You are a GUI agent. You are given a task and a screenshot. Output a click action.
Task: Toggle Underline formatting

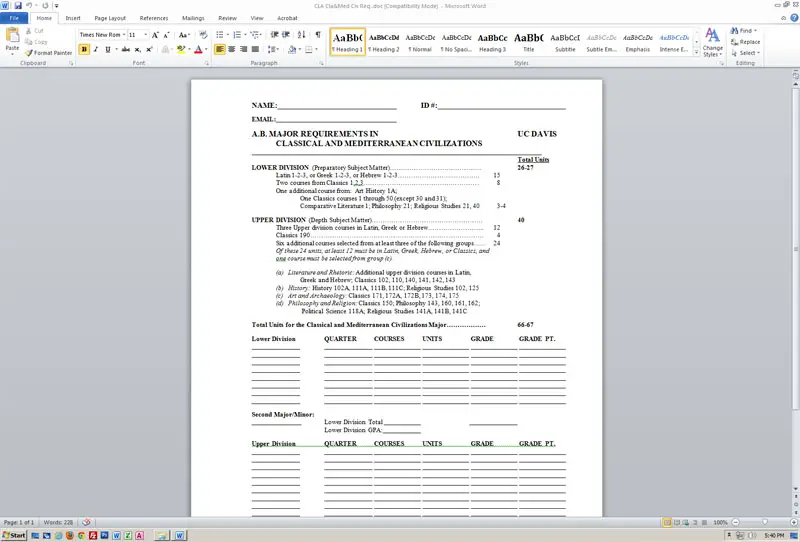point(108,50)
